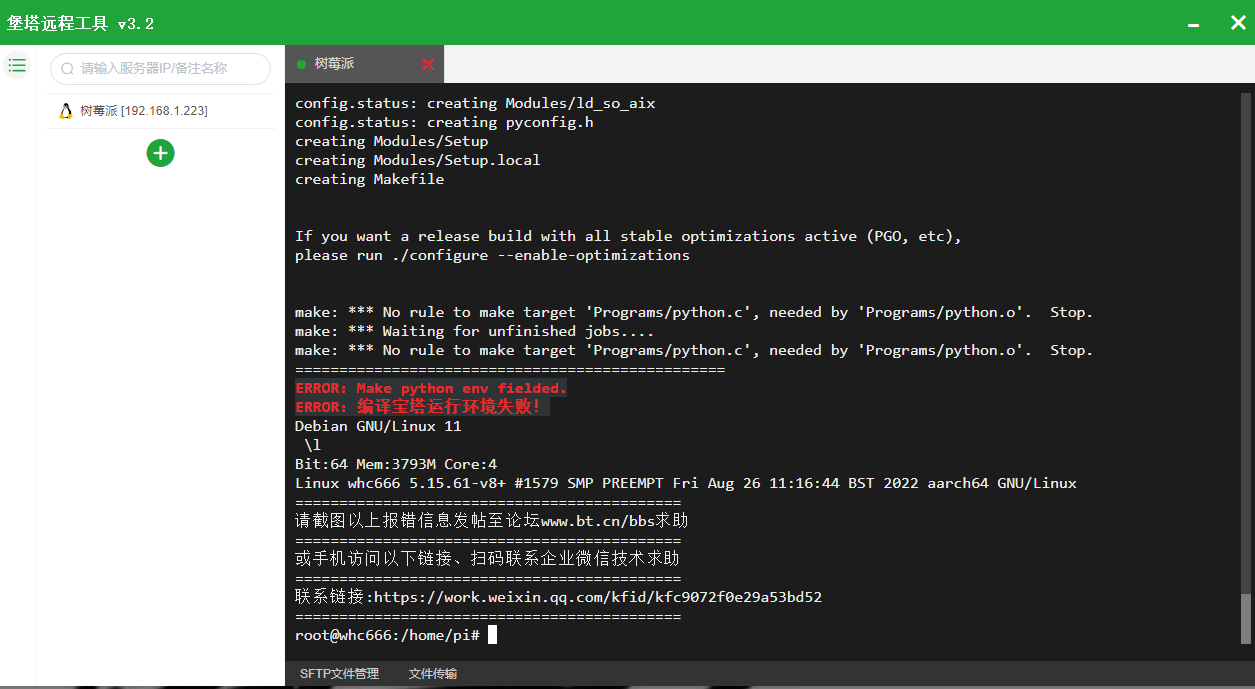
Task: Click the 堡塔远程工具 v3.2 title text
Action: click(81, 23)
